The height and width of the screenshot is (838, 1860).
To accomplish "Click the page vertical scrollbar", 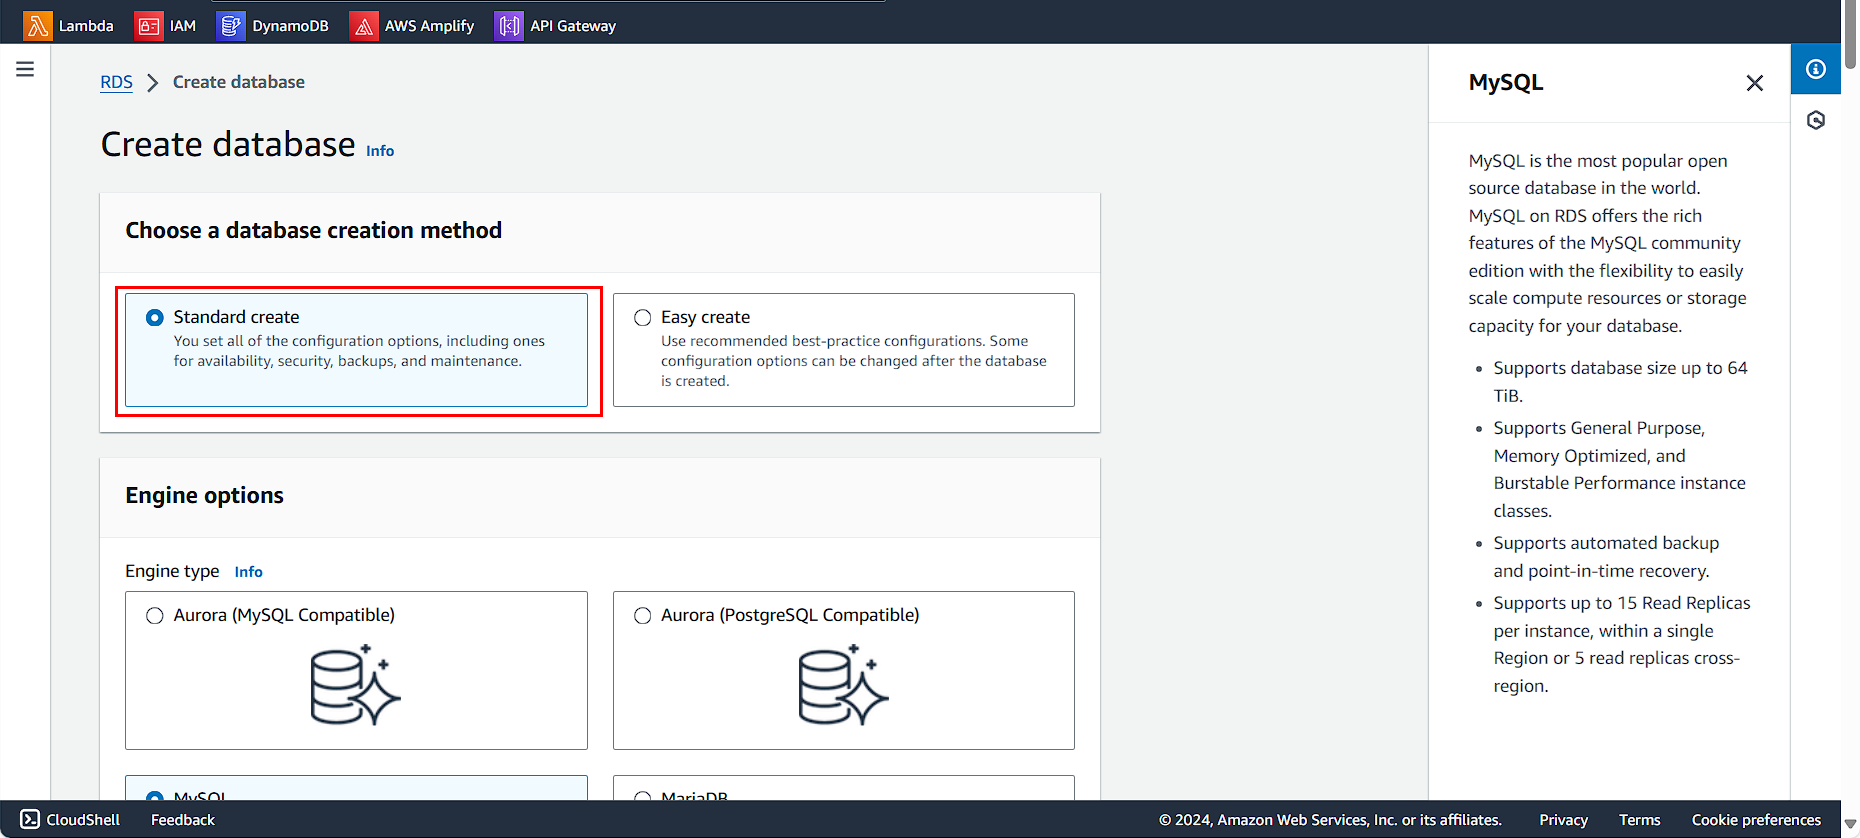I will pos(1850,400).
